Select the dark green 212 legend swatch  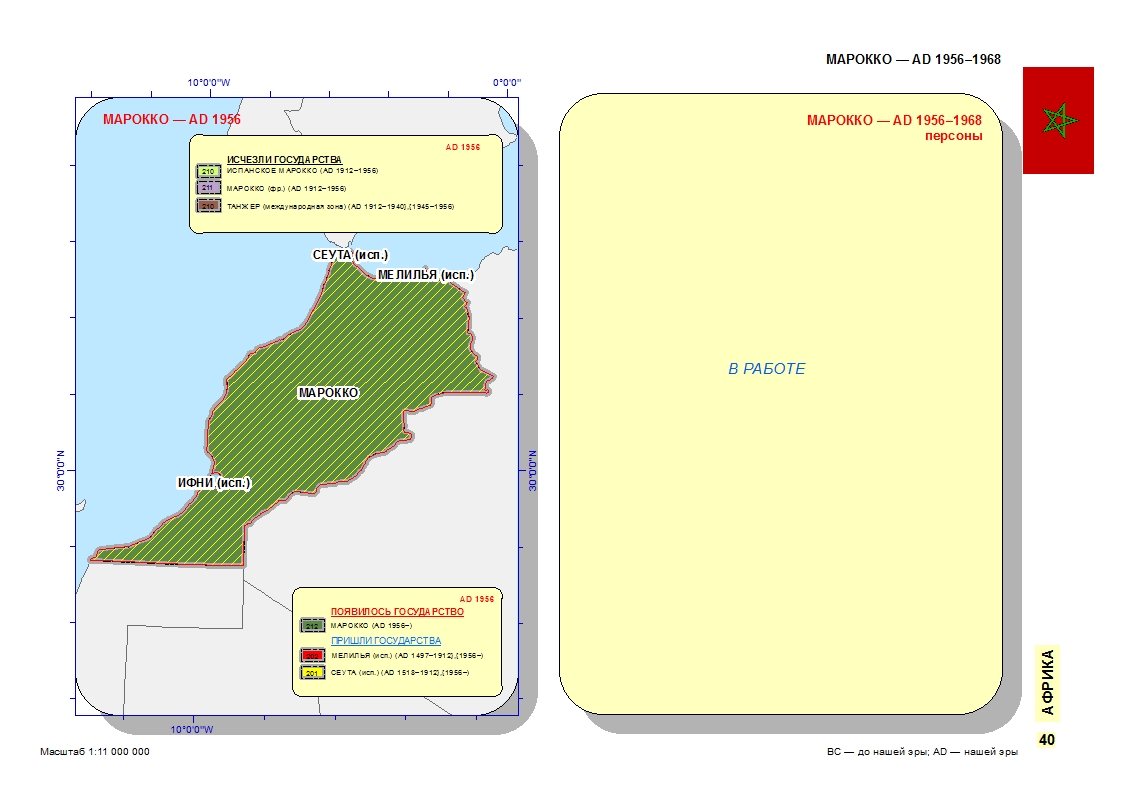[312, 626]
